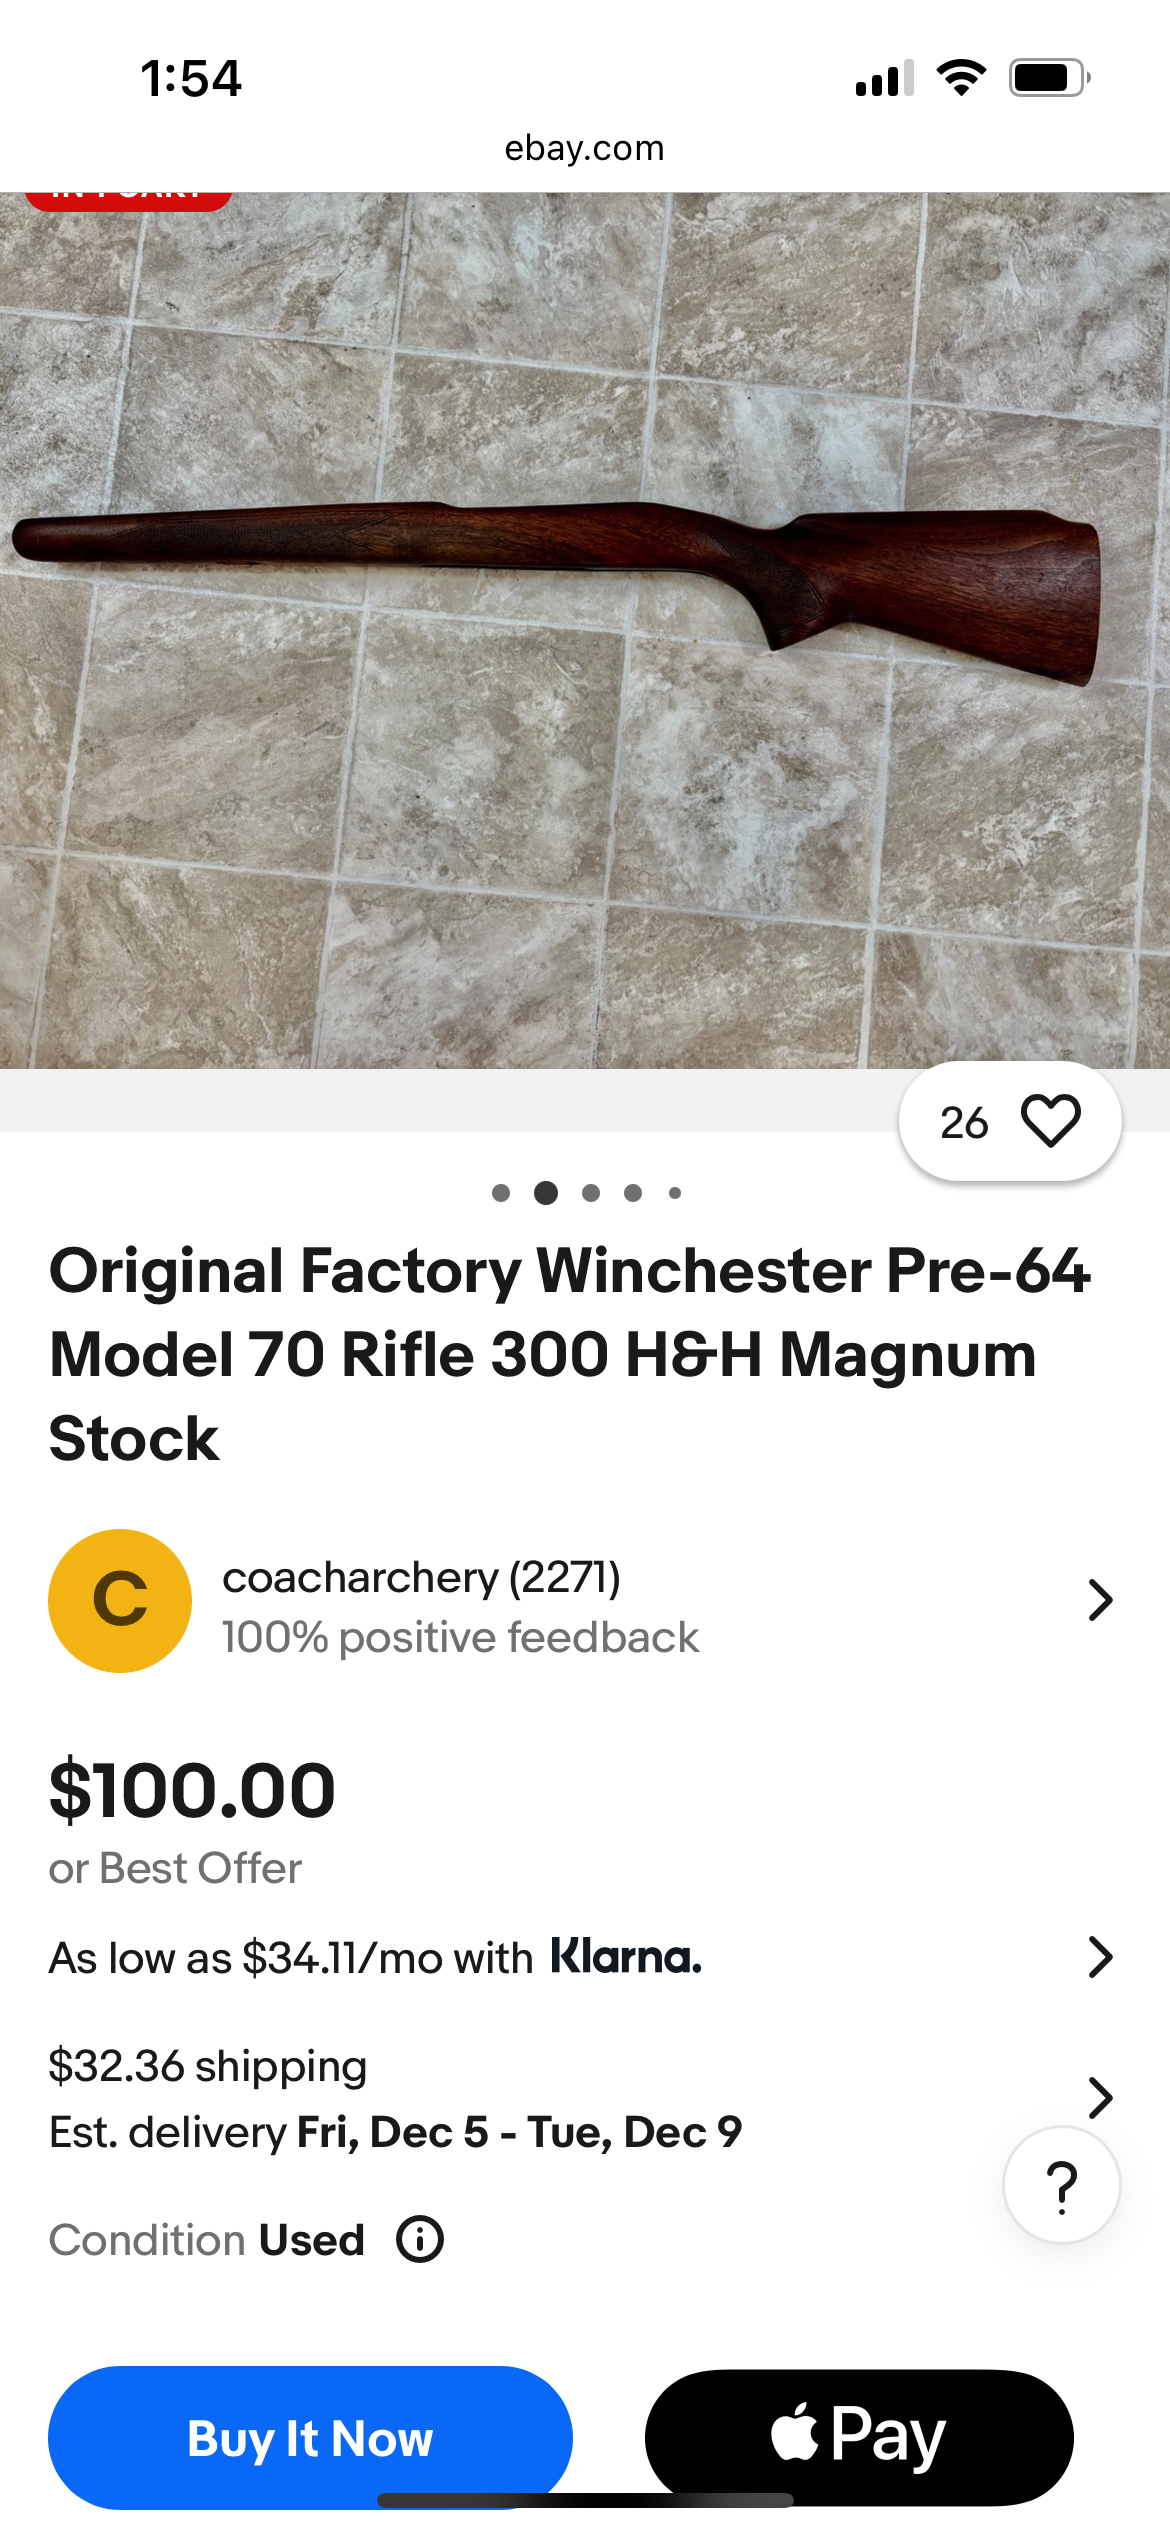This screenshot has height=2532, width=1170.
Task: Expand shipping and delivery details chevron
Action: click(x=1100, y=2097)
